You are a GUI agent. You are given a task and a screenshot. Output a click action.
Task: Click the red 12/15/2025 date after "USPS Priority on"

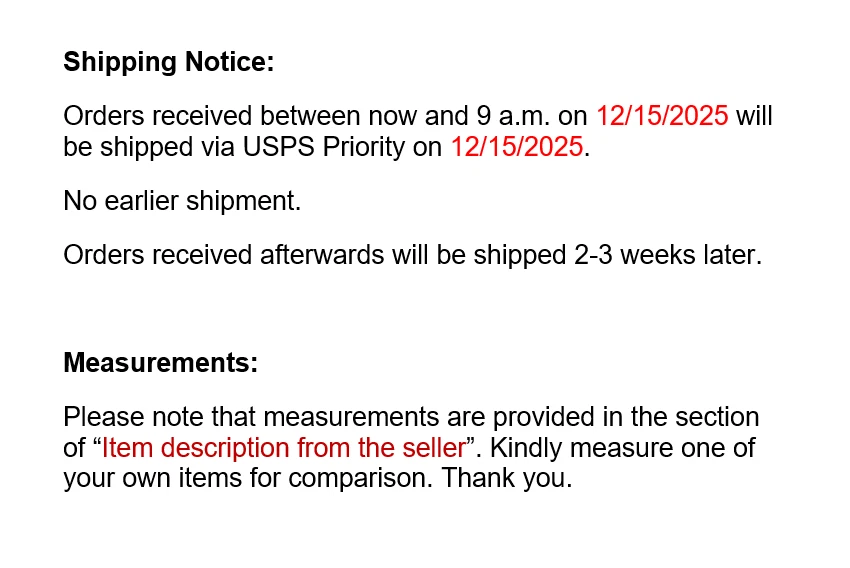coord(516,147)
